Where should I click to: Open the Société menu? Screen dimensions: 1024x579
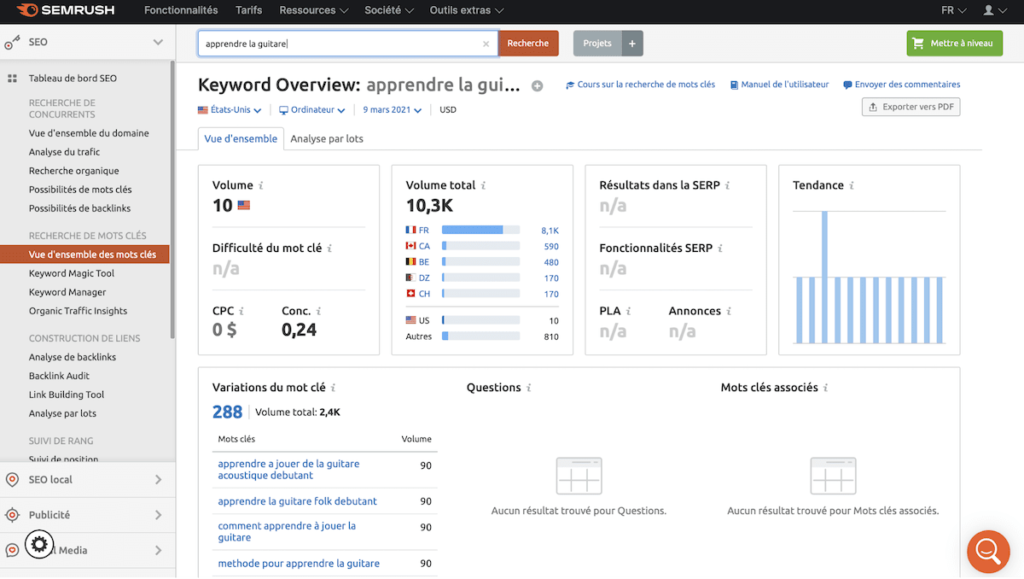[389, 10]
